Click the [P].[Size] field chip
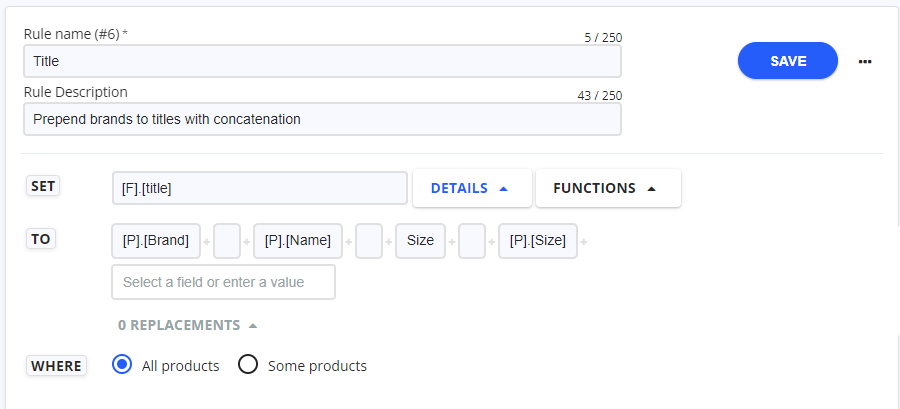Screen dimensions: 900x409 pyautogui.click(x=538, y=241)
